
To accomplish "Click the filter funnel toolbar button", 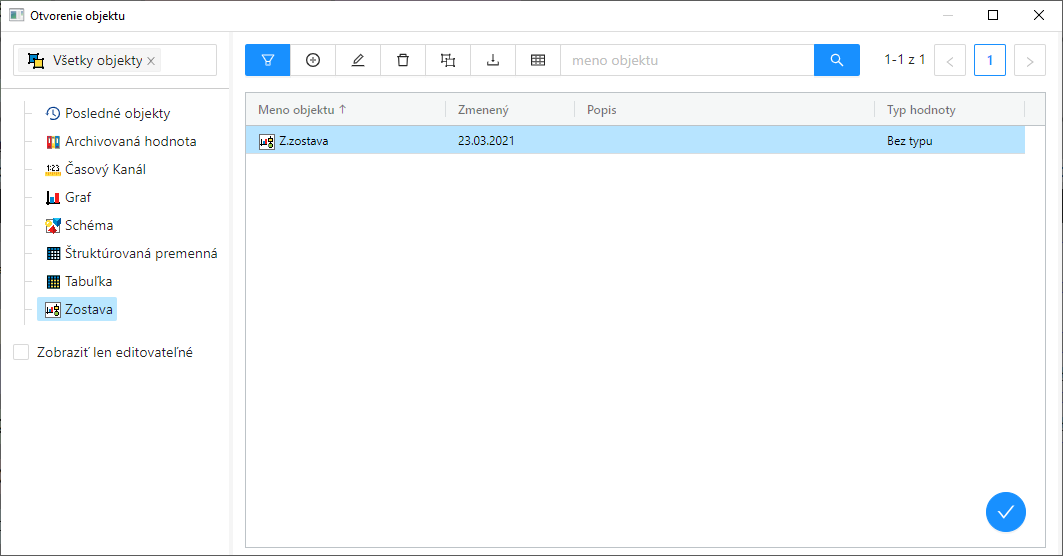I will [x=267, y=60].
